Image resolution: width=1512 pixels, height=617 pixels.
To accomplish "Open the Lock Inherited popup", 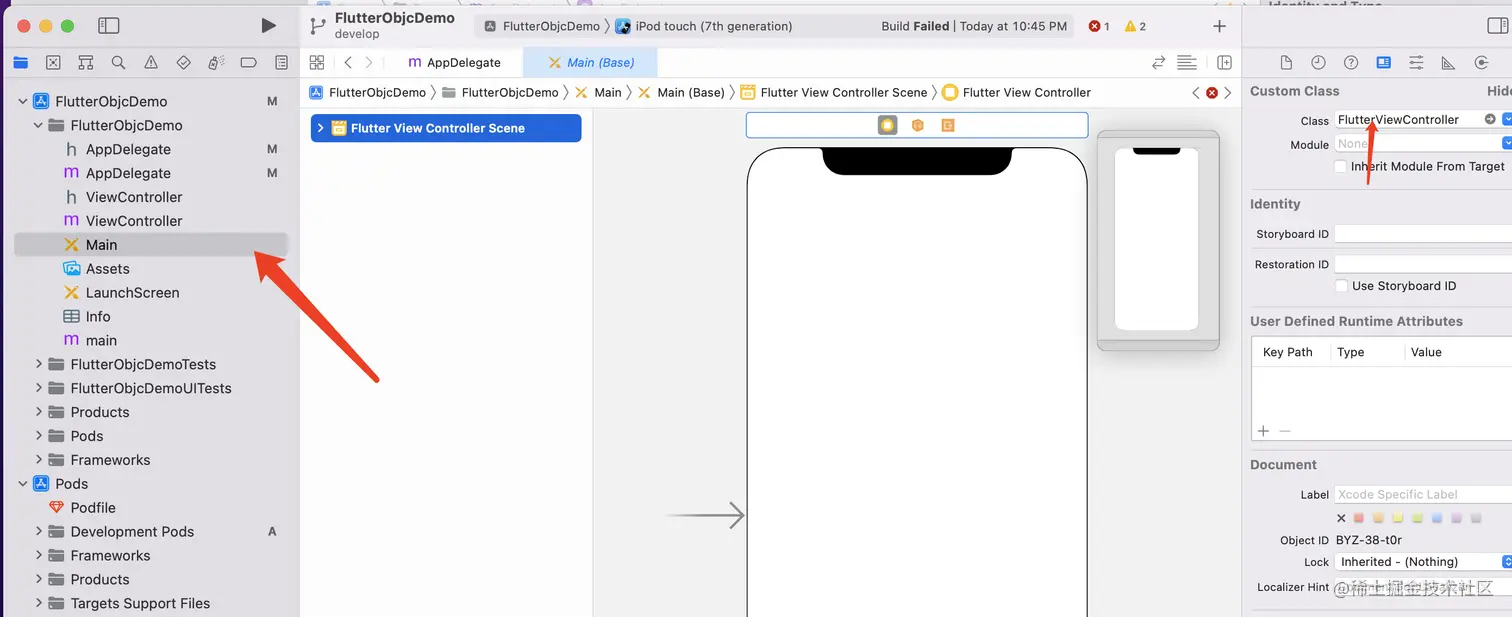I will tap(1423, 562).
